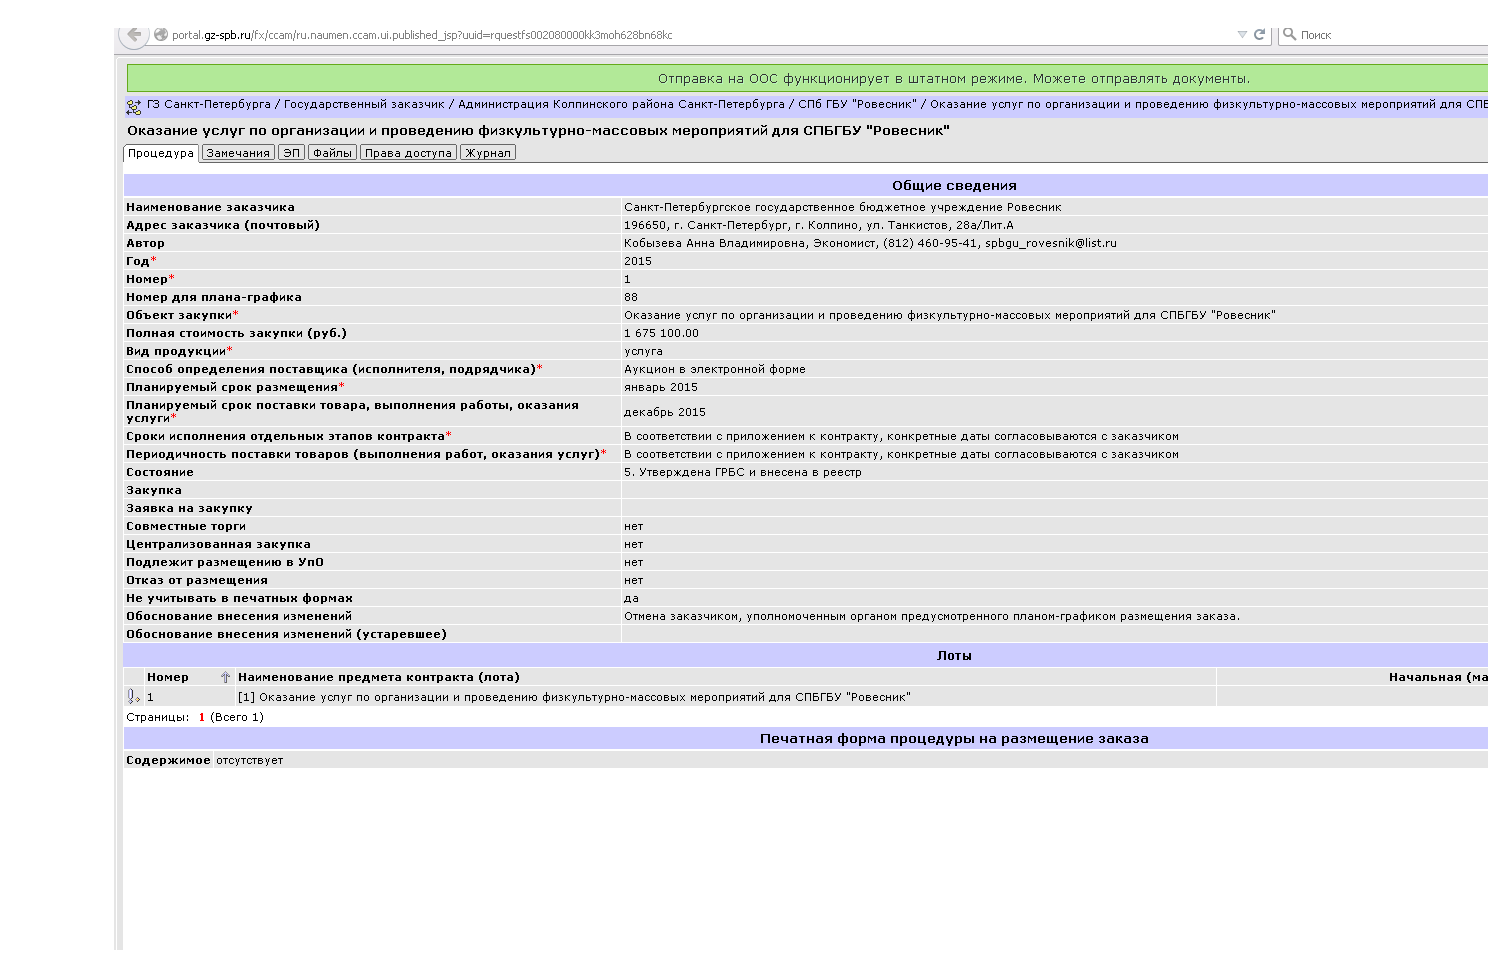Click the status 5. Утверждена ГРБС и внесена в реестр
Screen dimensions: 1500x978
(742, 472)
